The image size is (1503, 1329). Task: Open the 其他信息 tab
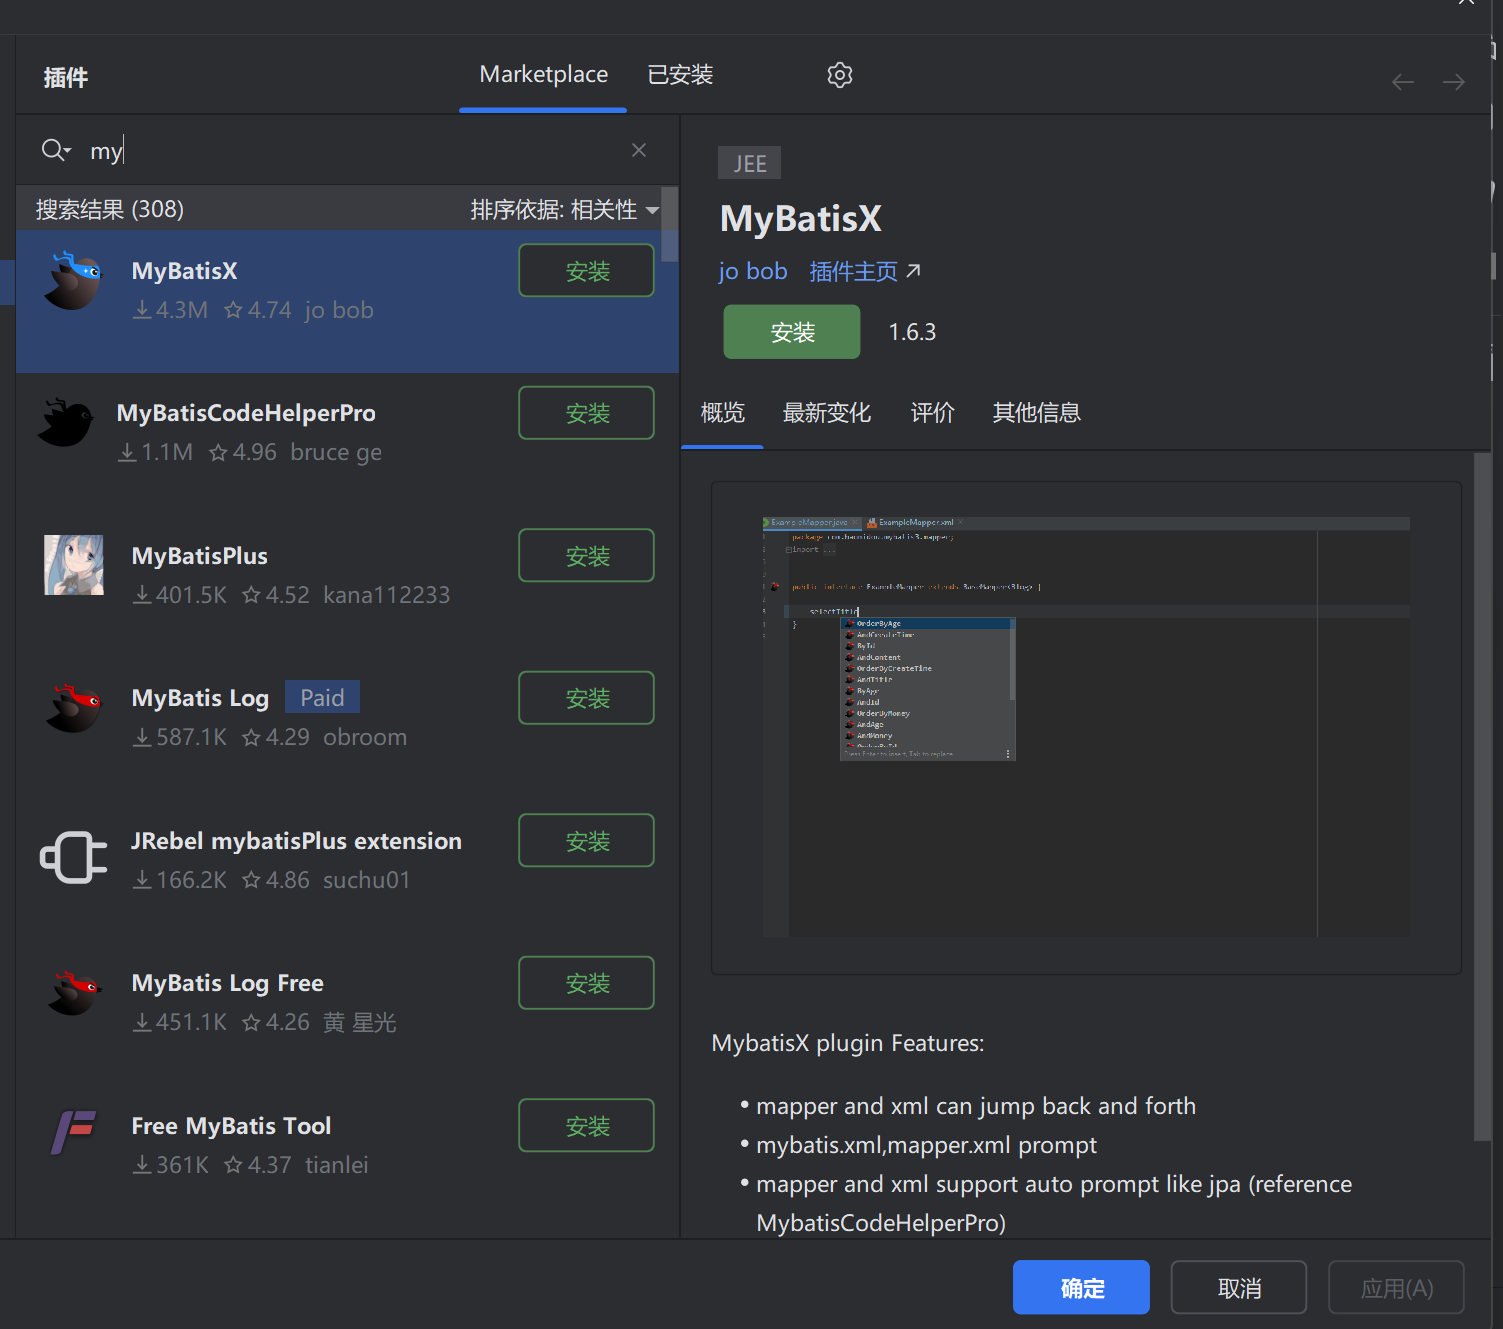[x=1036, y=412]
